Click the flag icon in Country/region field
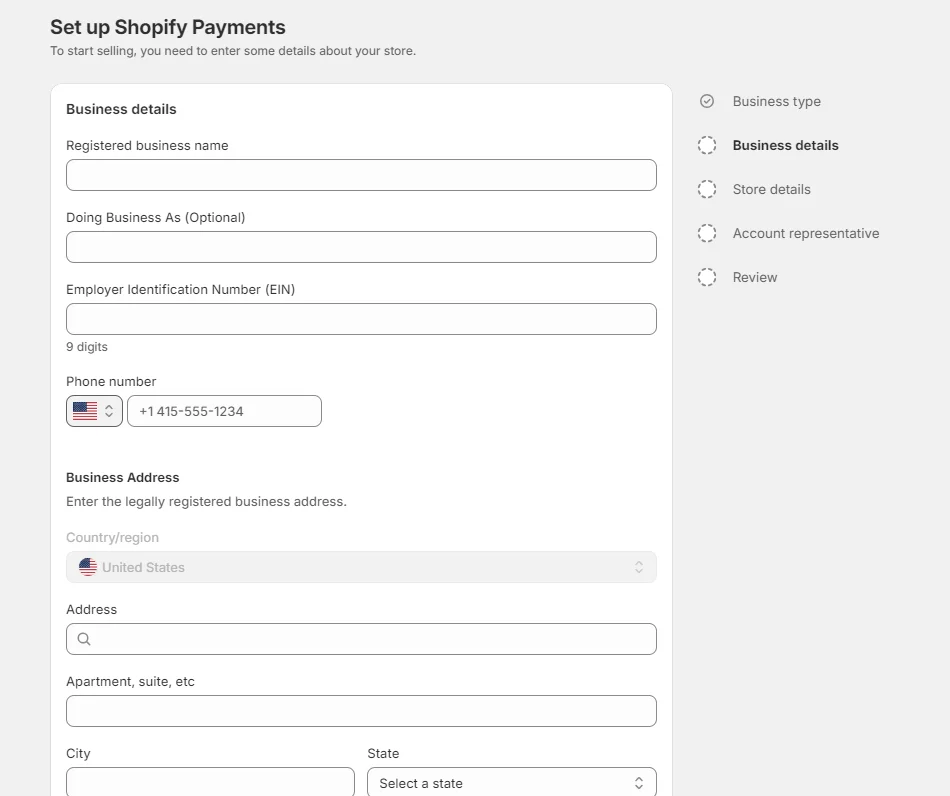This screenshot has height=796, width=950. tap(88, 567)
